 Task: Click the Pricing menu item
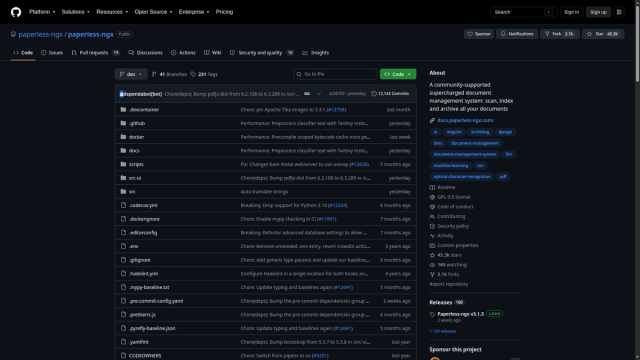click(x=224, y=12)
